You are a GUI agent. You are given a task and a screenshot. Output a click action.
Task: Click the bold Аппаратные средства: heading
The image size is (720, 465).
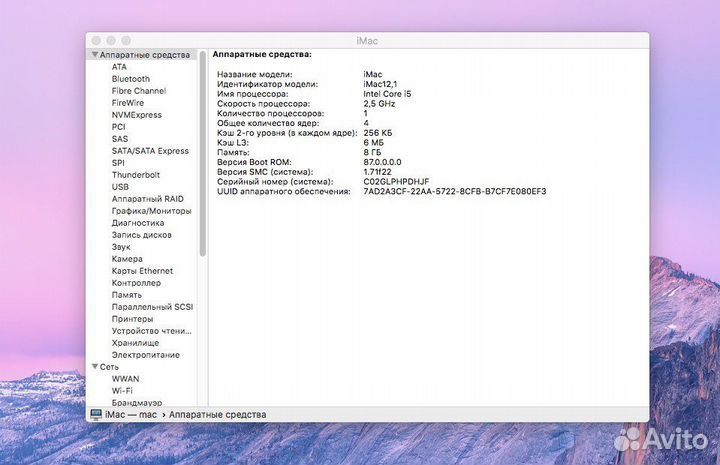(x=262, y=54)
